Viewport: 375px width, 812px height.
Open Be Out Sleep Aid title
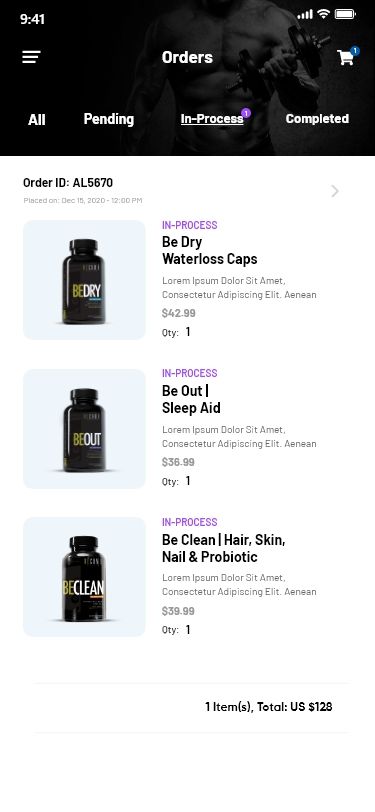pos(191,399)
